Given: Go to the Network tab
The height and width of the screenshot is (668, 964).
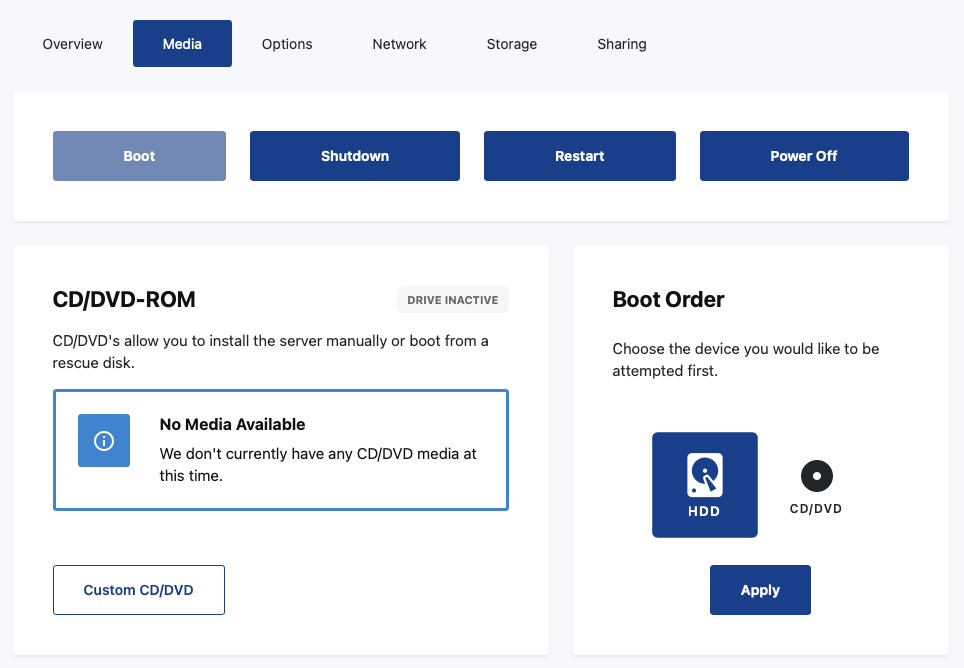Looking at the screenshot, I should pyautogui.click(x=399, y=44).
